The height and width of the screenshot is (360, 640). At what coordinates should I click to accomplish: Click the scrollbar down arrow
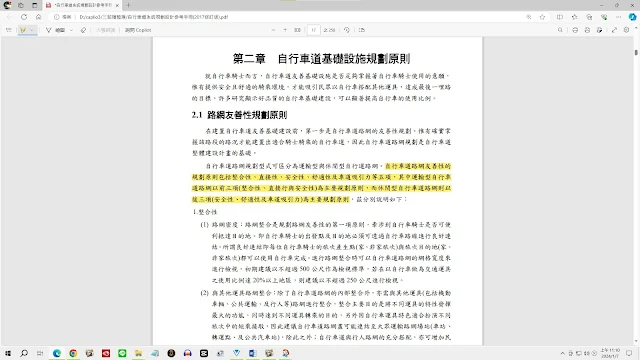(x=636, y=342)
